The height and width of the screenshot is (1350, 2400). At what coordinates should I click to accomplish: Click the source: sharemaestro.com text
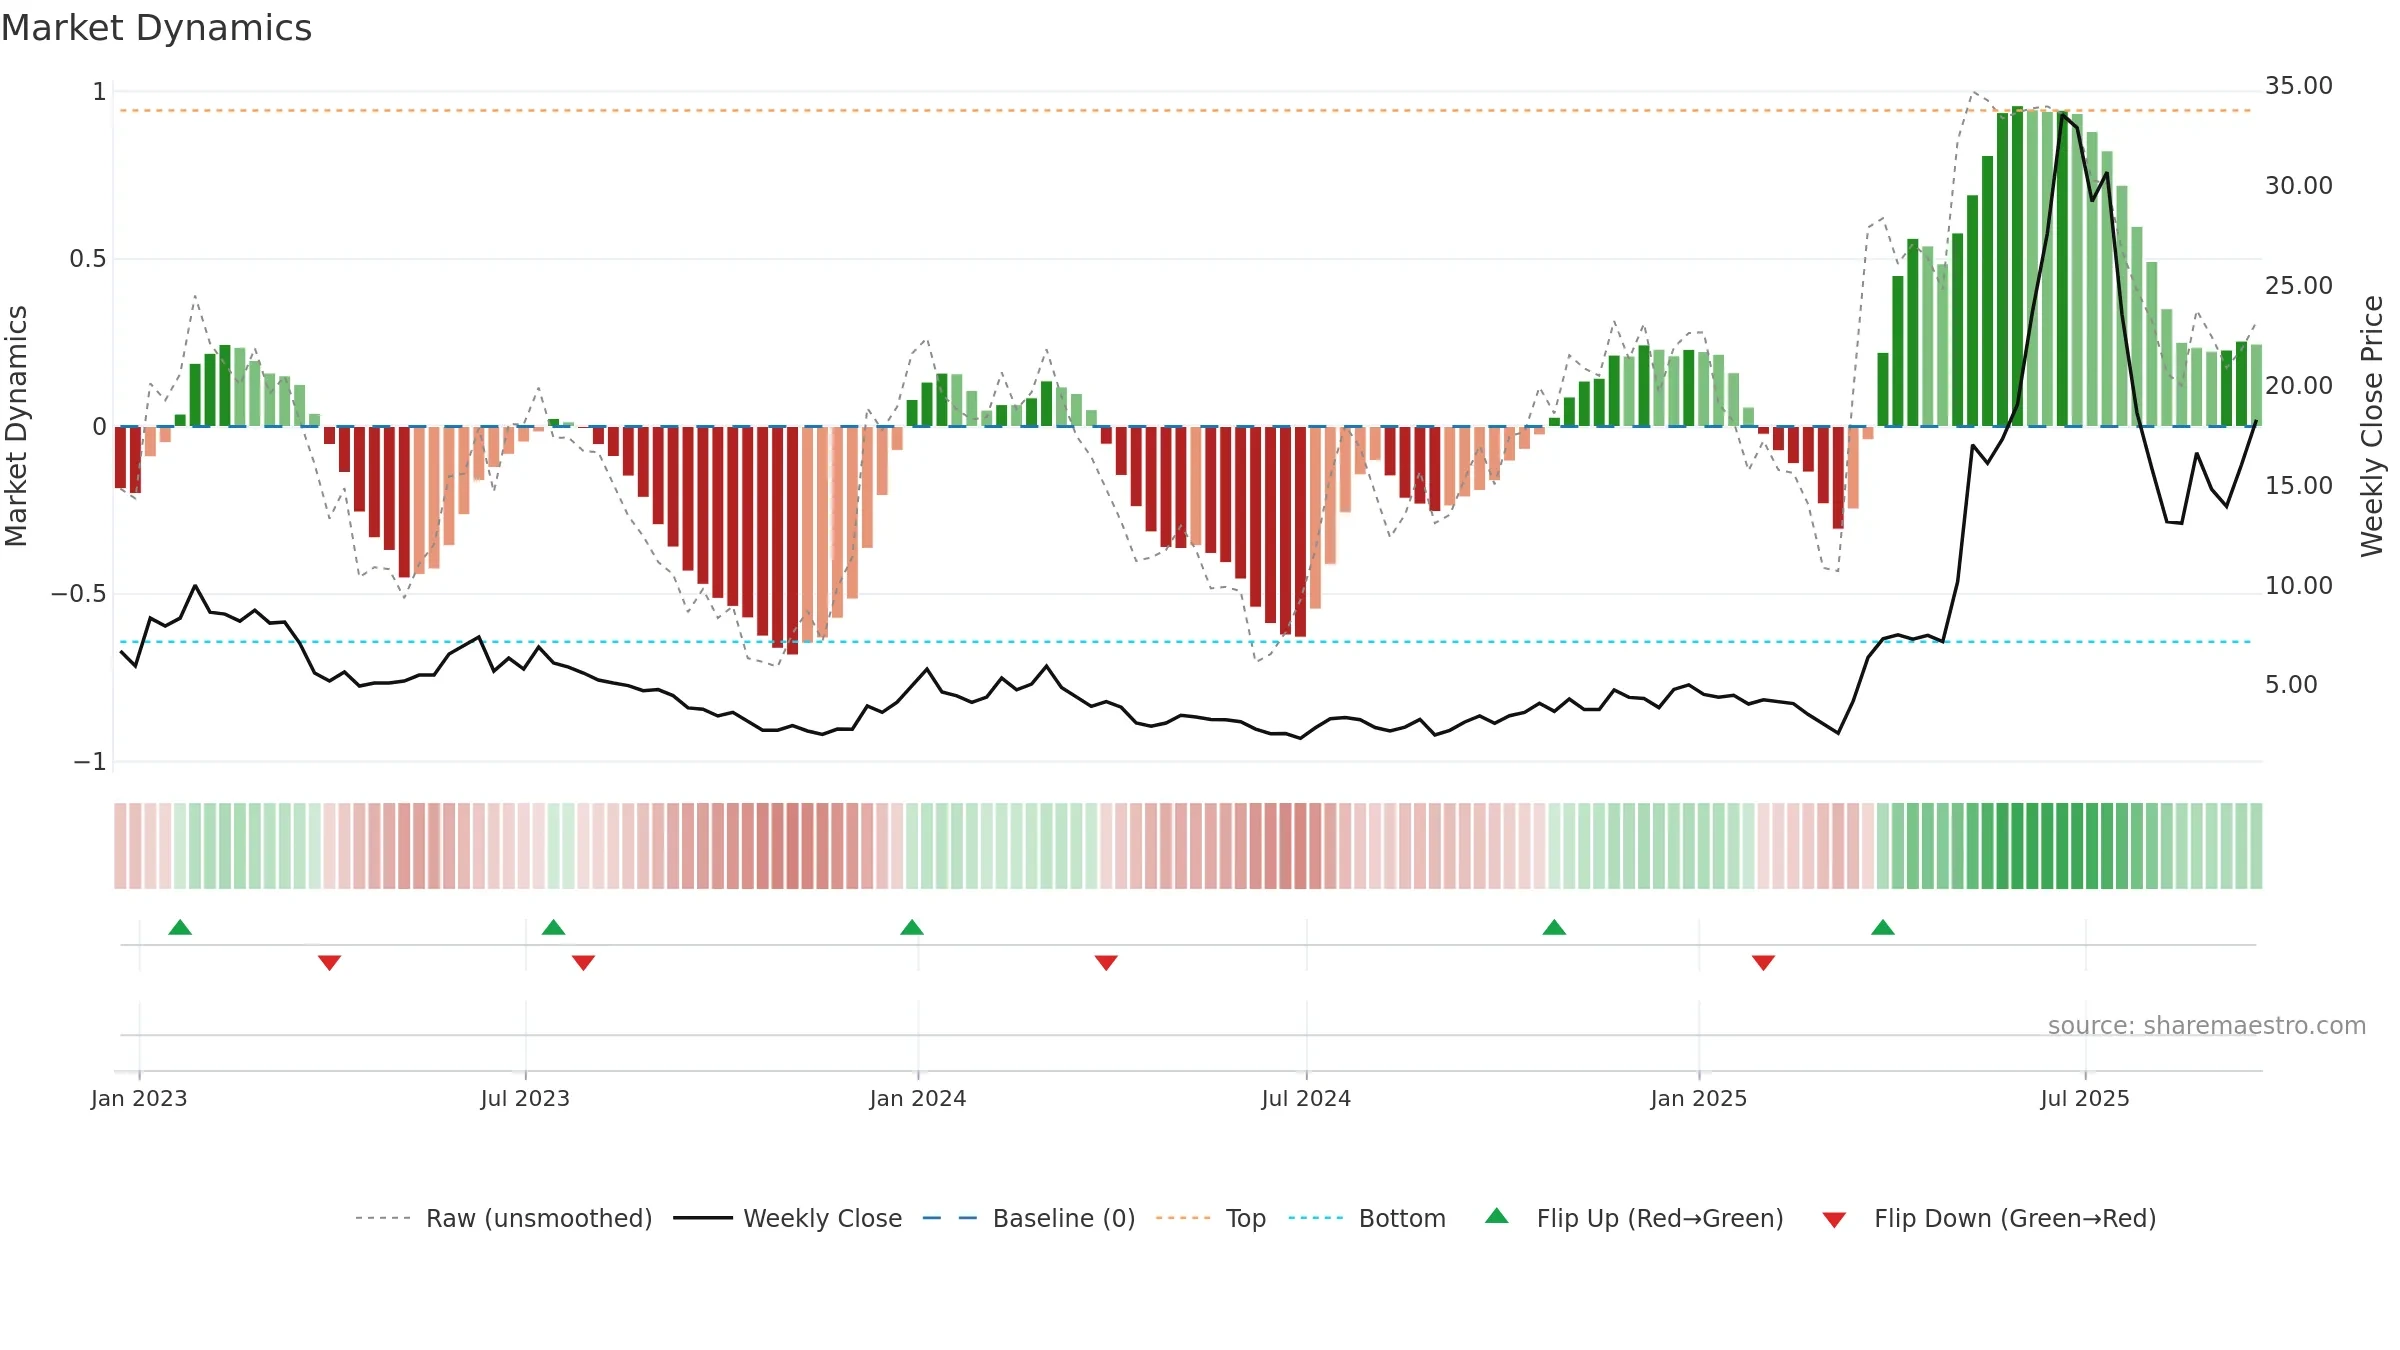click(x=2207, y=1025)
